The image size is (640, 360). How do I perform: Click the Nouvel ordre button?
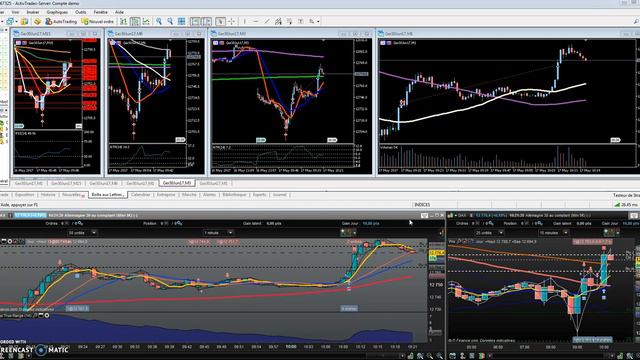(x=98, y=21)
